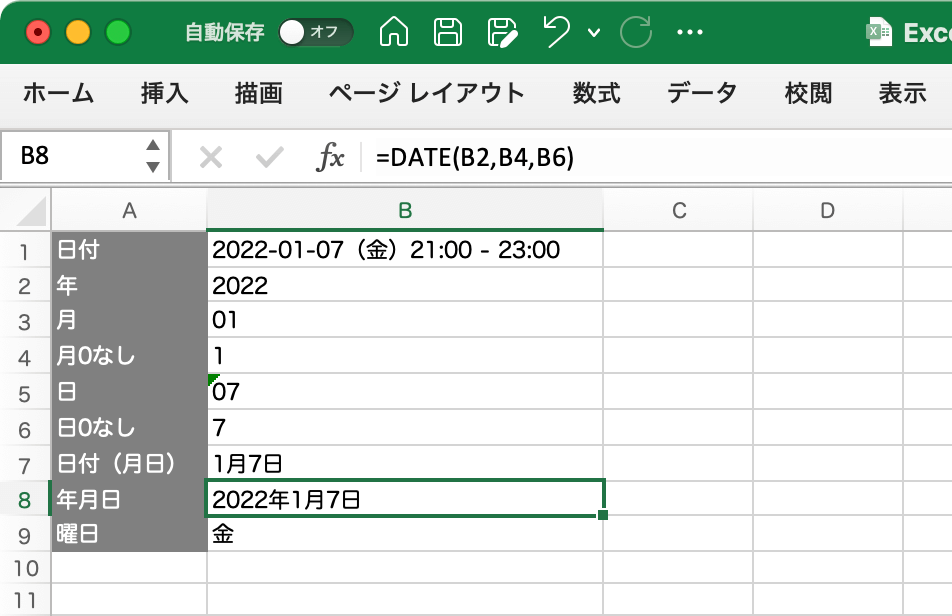
Task: Select cell B1 containing the date string
Action: 405,249
